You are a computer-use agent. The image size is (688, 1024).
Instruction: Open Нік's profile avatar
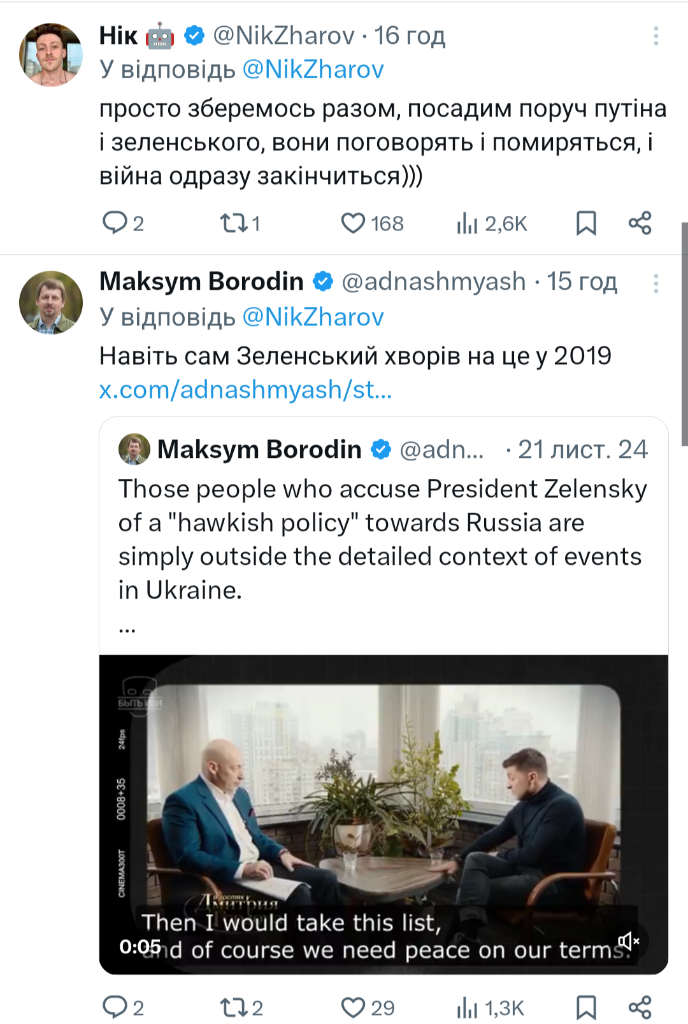(x=50, y=55)
